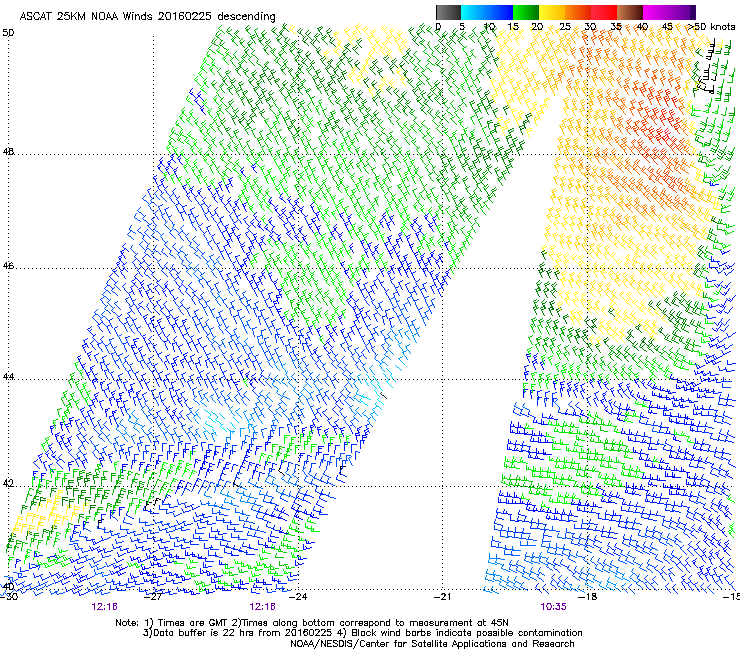Click the longitude label '-18'

[x=588, y=597]
